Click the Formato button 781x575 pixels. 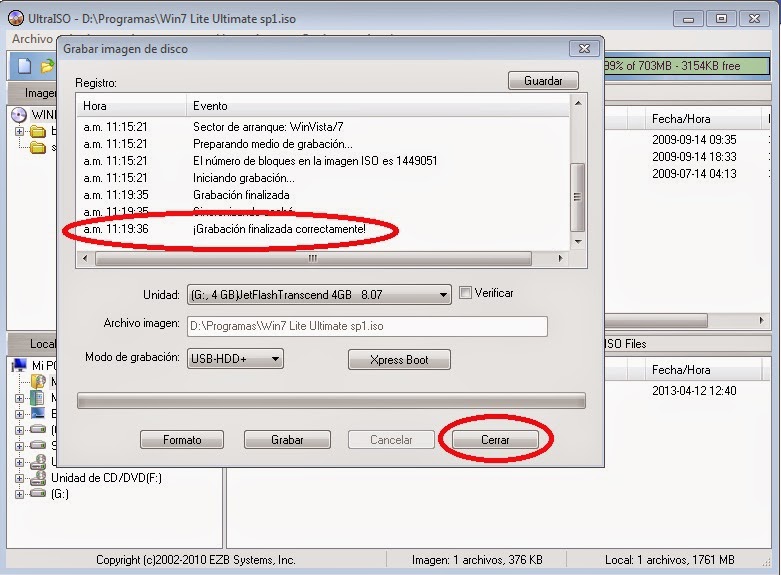click(x=182, y=439)
